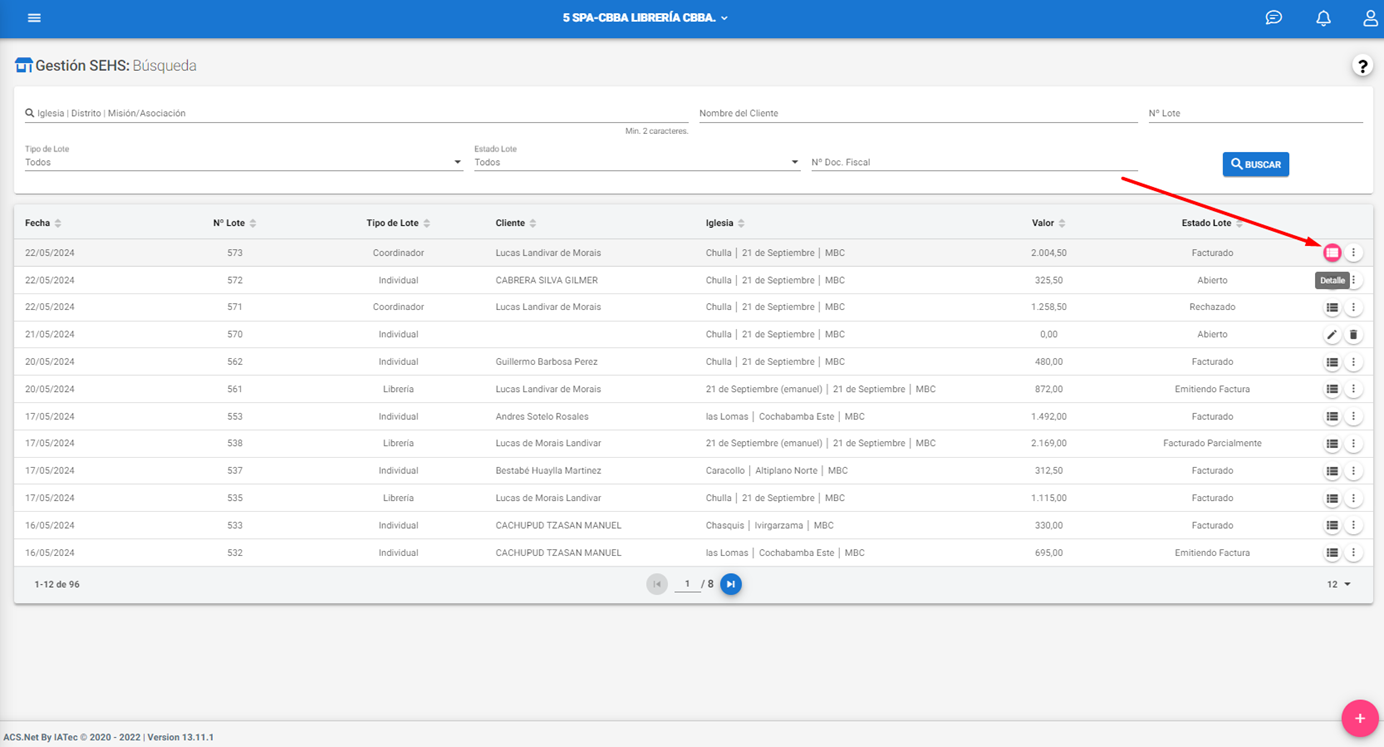Click the Rechazado status cell
The image size is (1384, 747).
click(1212, 307)
